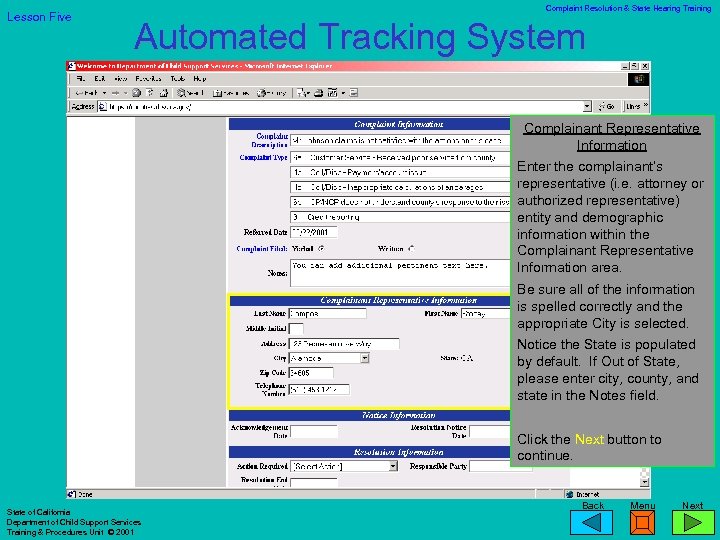Click the Discuss icon in browser toolbar
The width and height of the screenshot is (720, 540).
(354, 93)
